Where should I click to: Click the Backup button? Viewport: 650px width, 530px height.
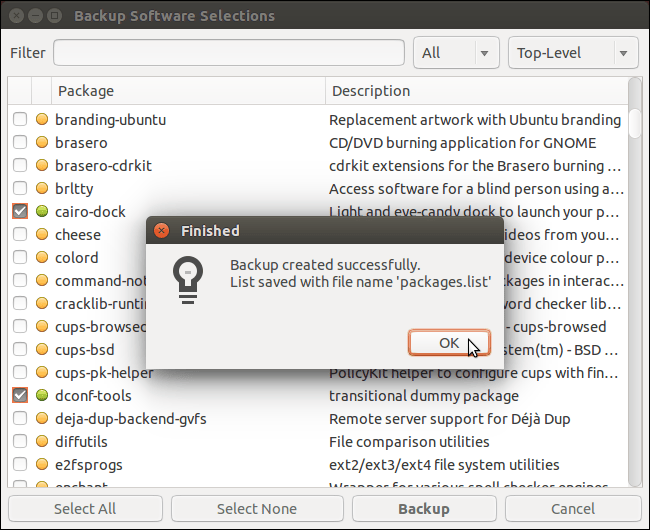click(424, 509)
